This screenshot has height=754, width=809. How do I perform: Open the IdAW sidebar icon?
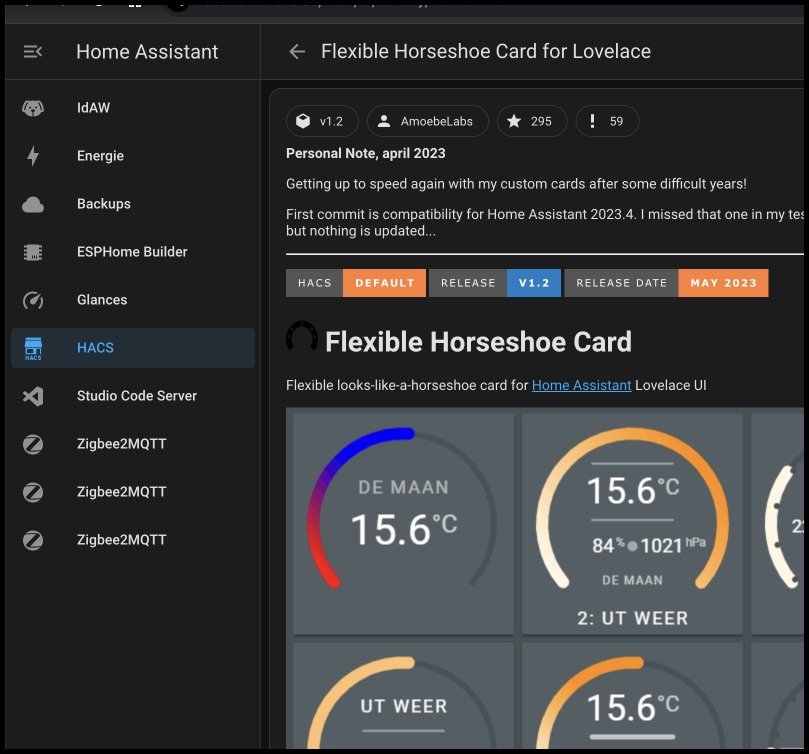coord(33,108)
